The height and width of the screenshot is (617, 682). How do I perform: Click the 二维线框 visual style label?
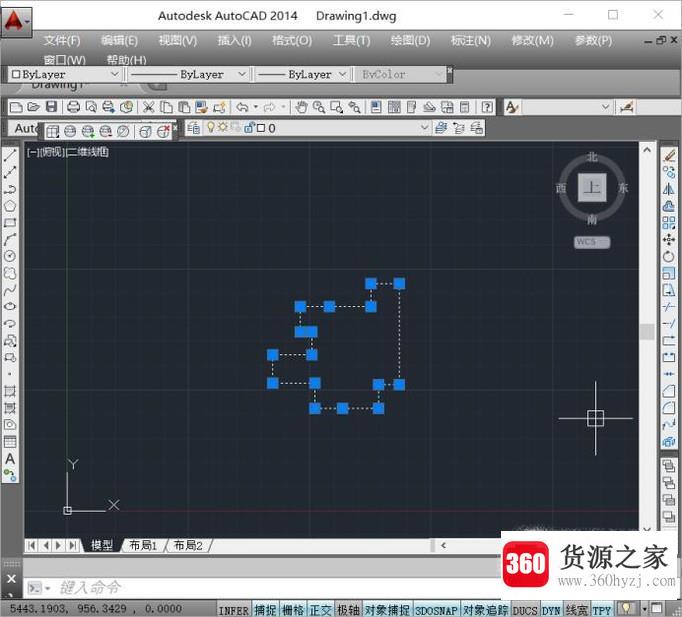tap(87, 152)
